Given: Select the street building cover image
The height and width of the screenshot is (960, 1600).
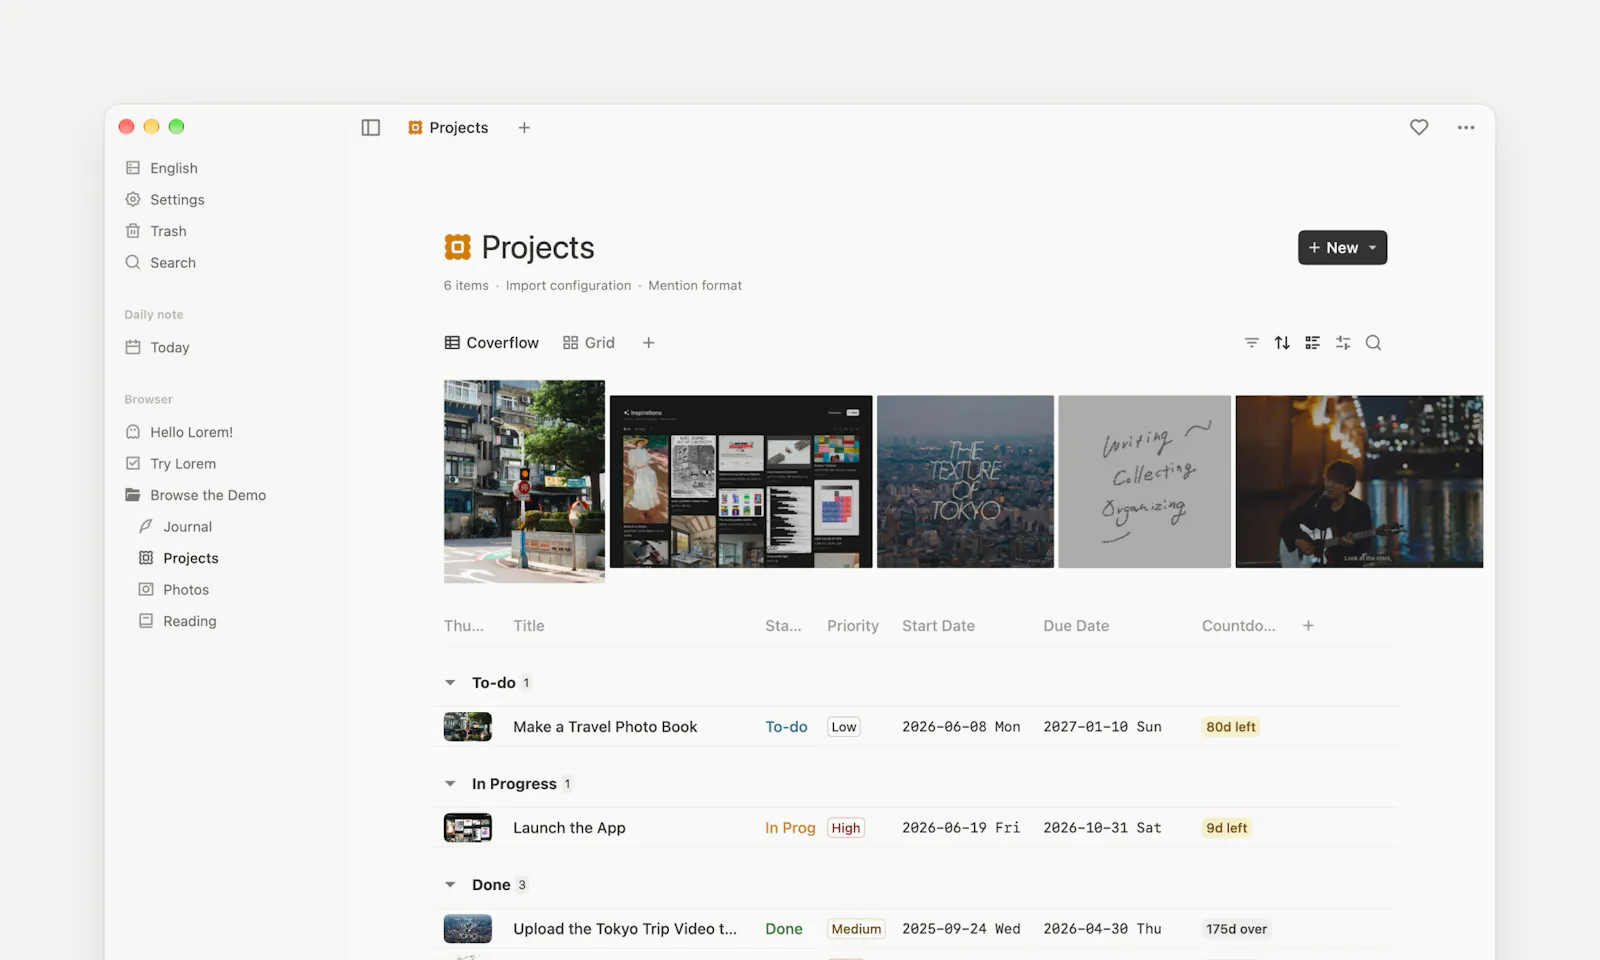Looking at the screenshot, I should coord(524,481).
